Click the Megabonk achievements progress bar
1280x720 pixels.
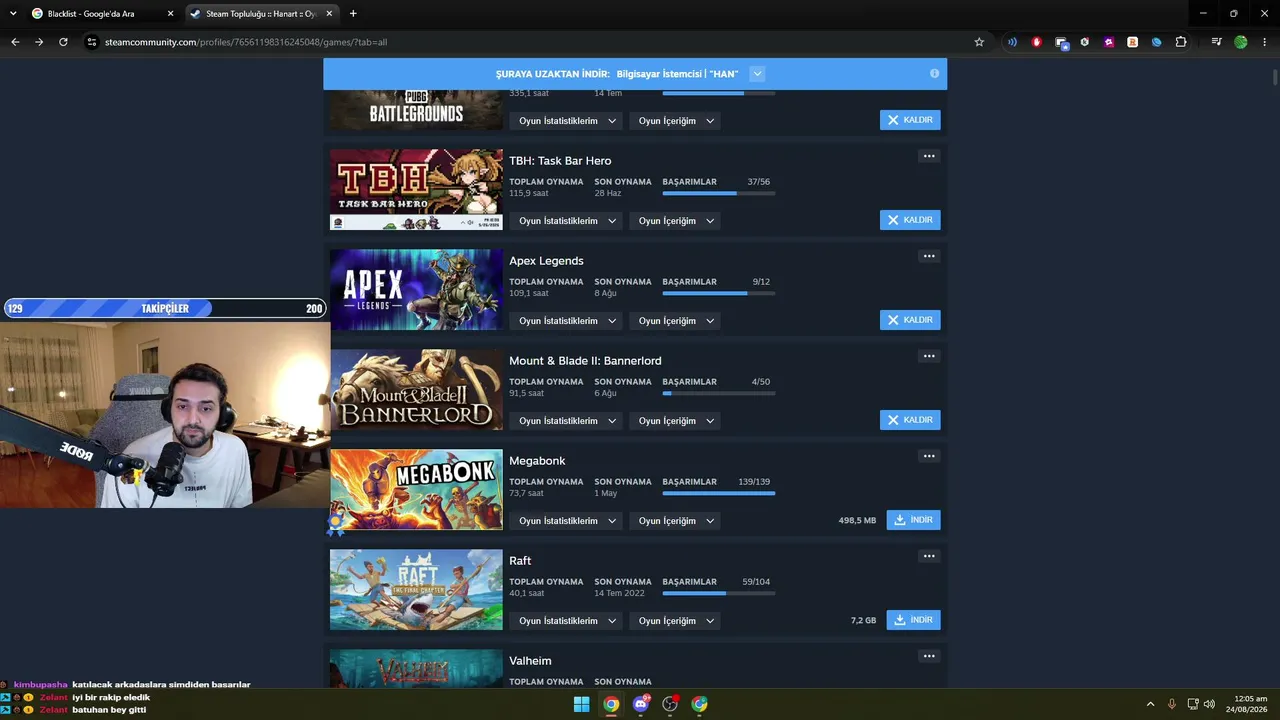tap(718, 493)
